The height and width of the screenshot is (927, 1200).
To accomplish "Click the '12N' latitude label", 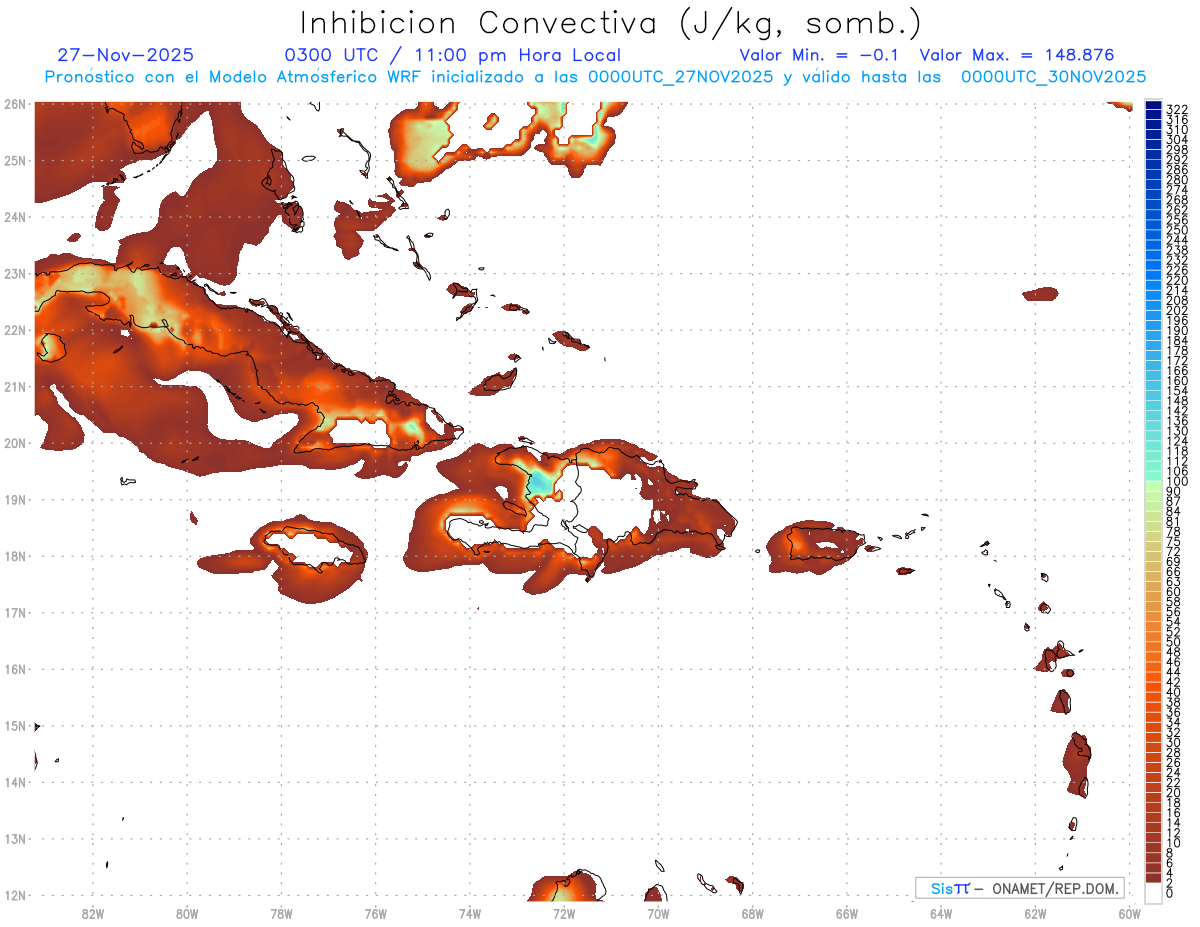I will (x=14, y=896).
